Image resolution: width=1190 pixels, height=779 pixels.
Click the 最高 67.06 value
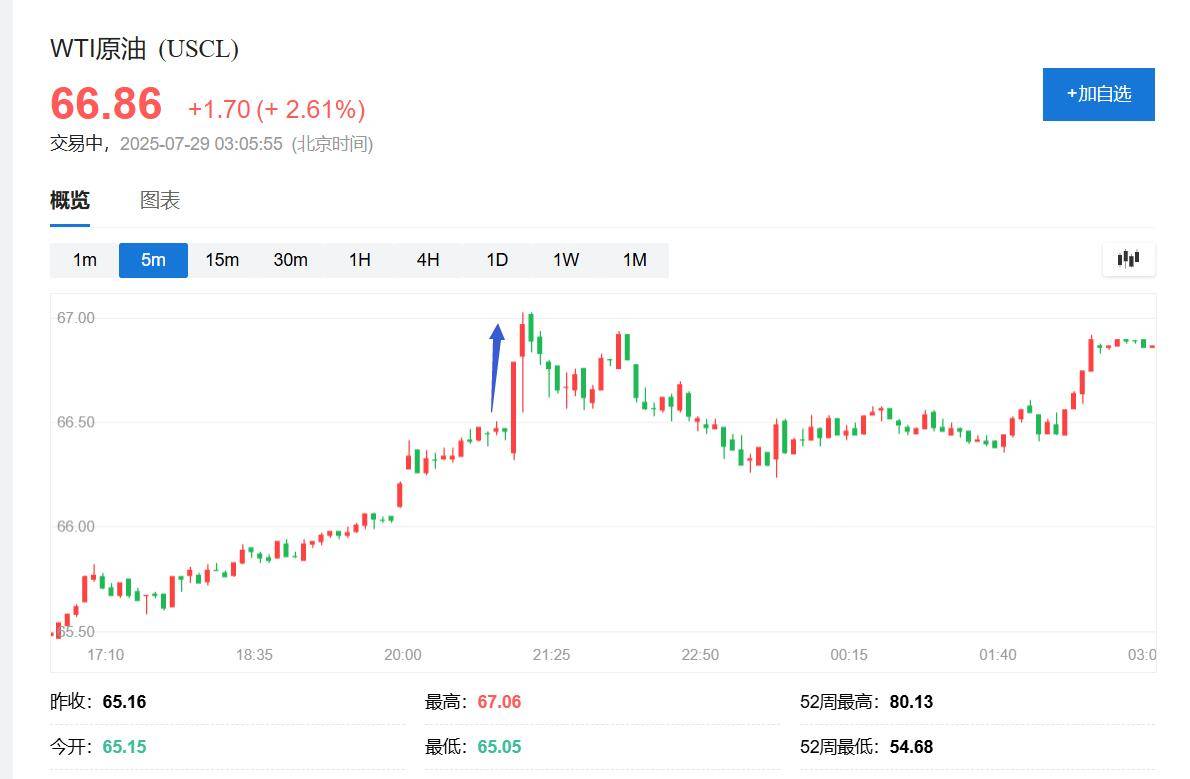[498, 701]
